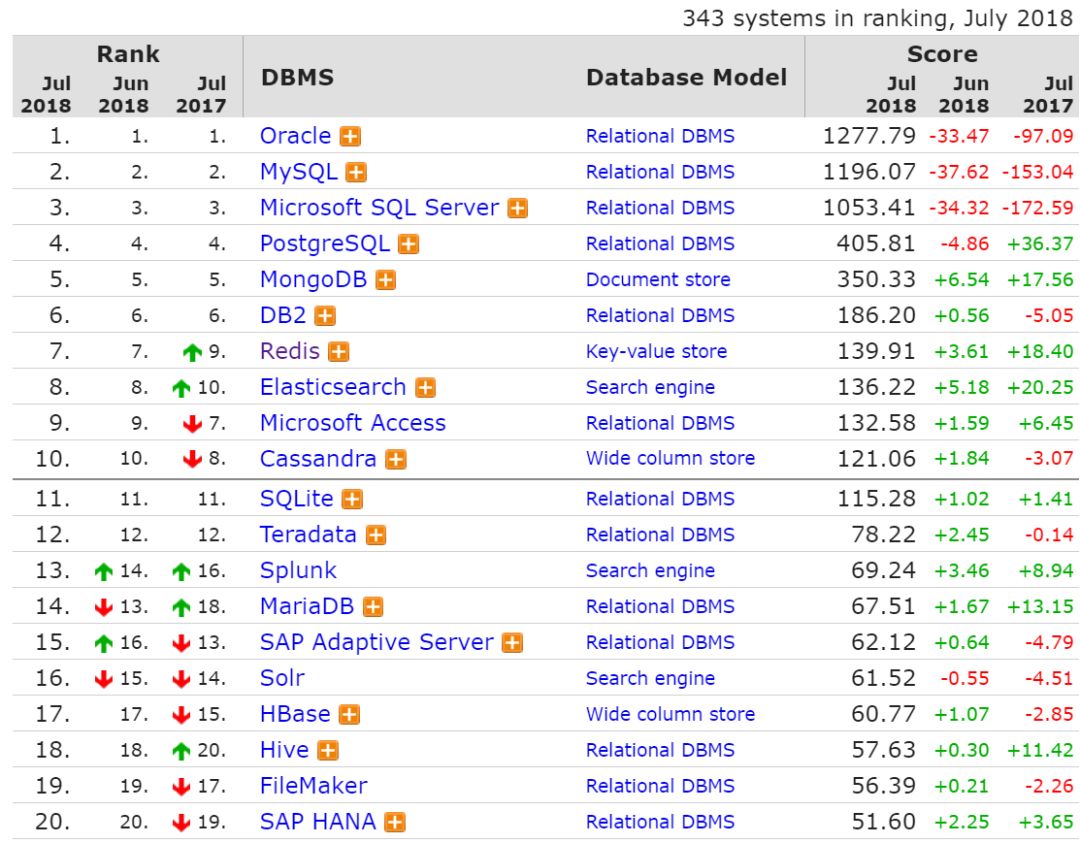Open the Microsoft Access link

pos(353,423)
